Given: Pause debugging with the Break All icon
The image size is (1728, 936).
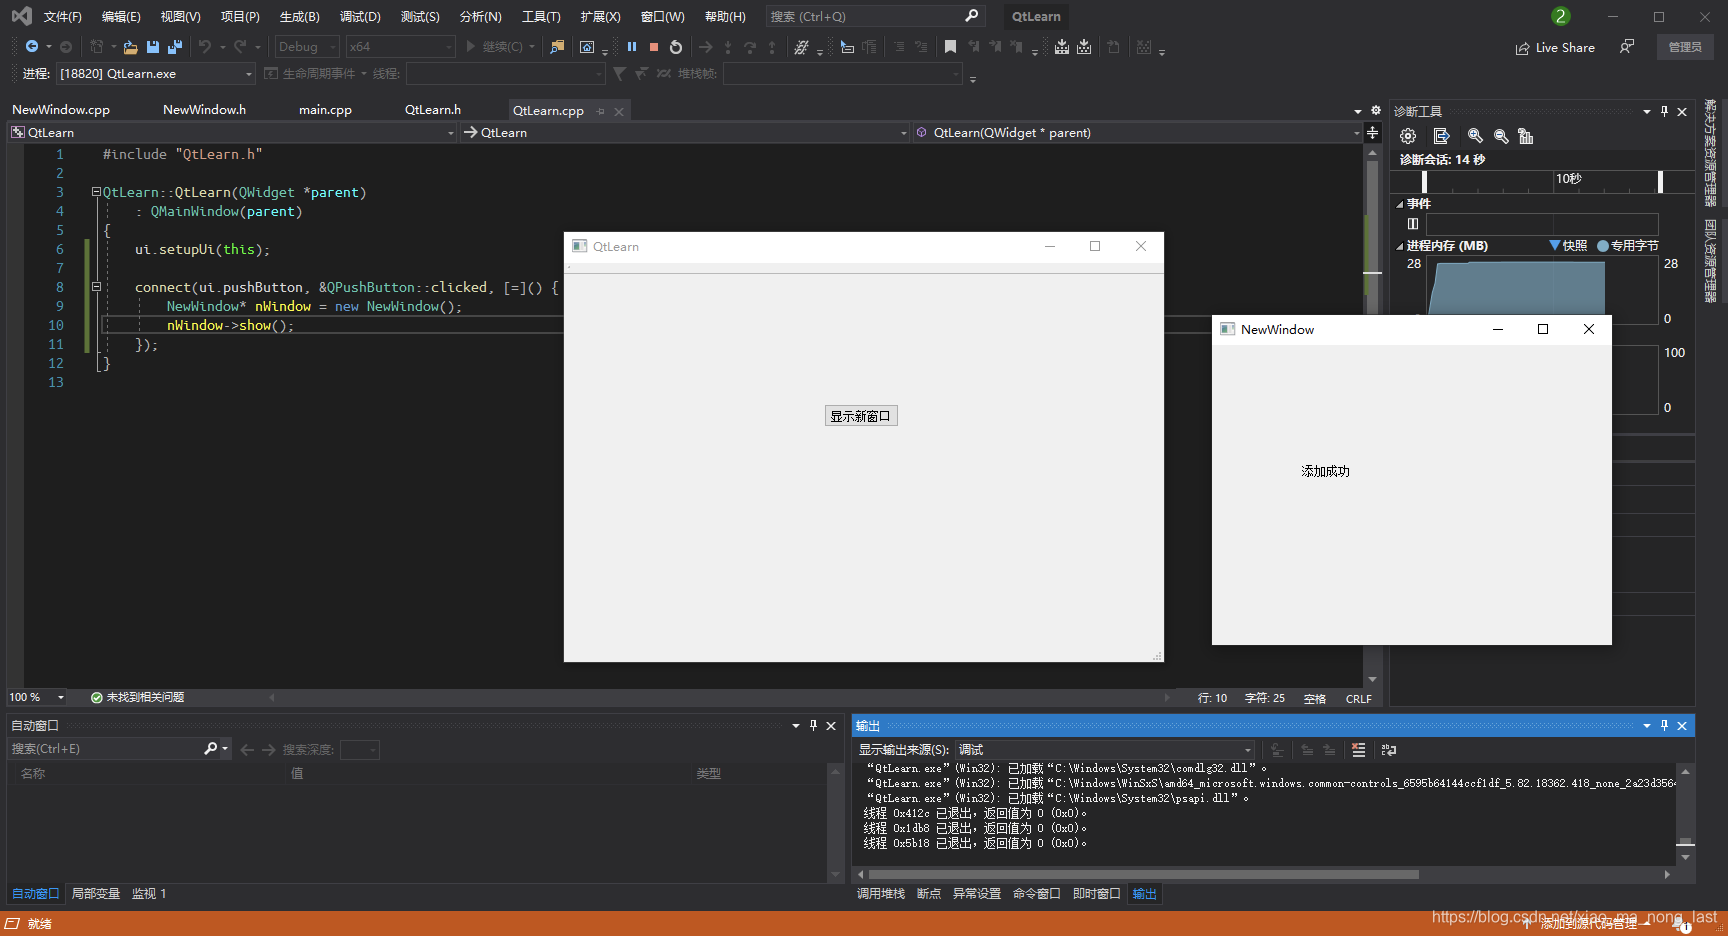Looking at the screenshot, I should (632, 47).
